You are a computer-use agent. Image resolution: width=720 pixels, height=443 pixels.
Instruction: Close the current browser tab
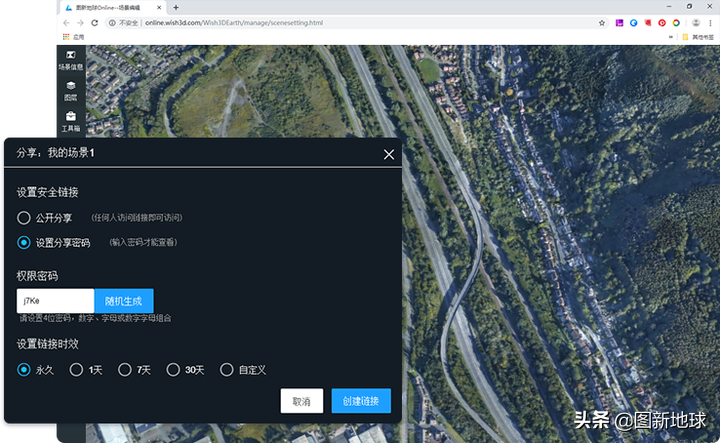(x=159, y=8)
